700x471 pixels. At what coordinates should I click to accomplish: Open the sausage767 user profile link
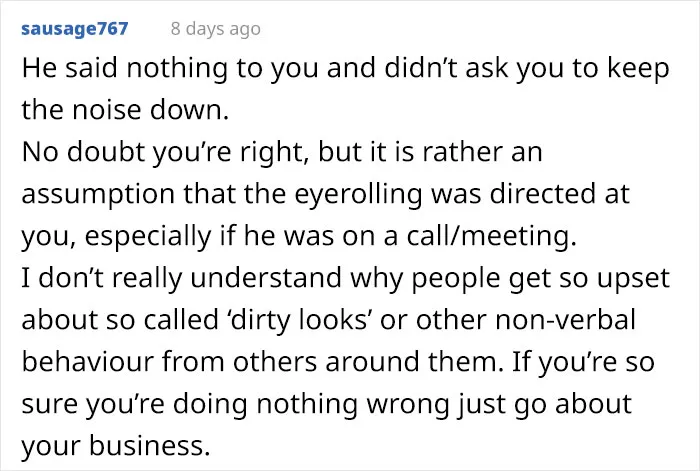pos(75,29)
